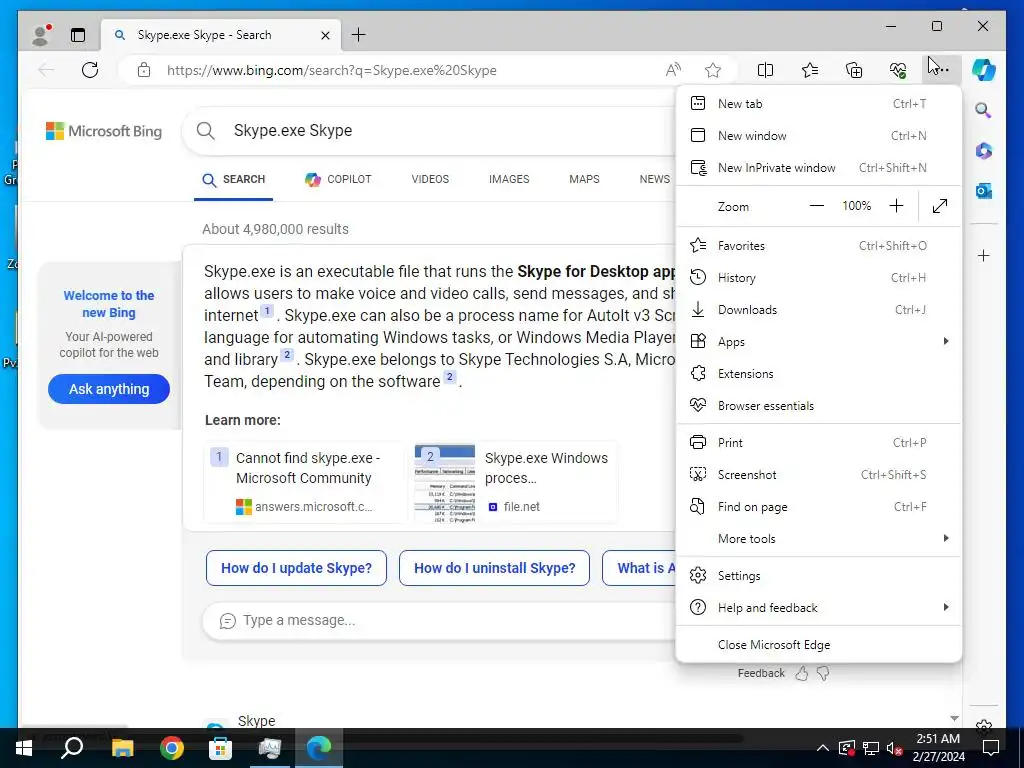
Task: Open the tab actions menu icon
Action: click(x=78, y=35)
